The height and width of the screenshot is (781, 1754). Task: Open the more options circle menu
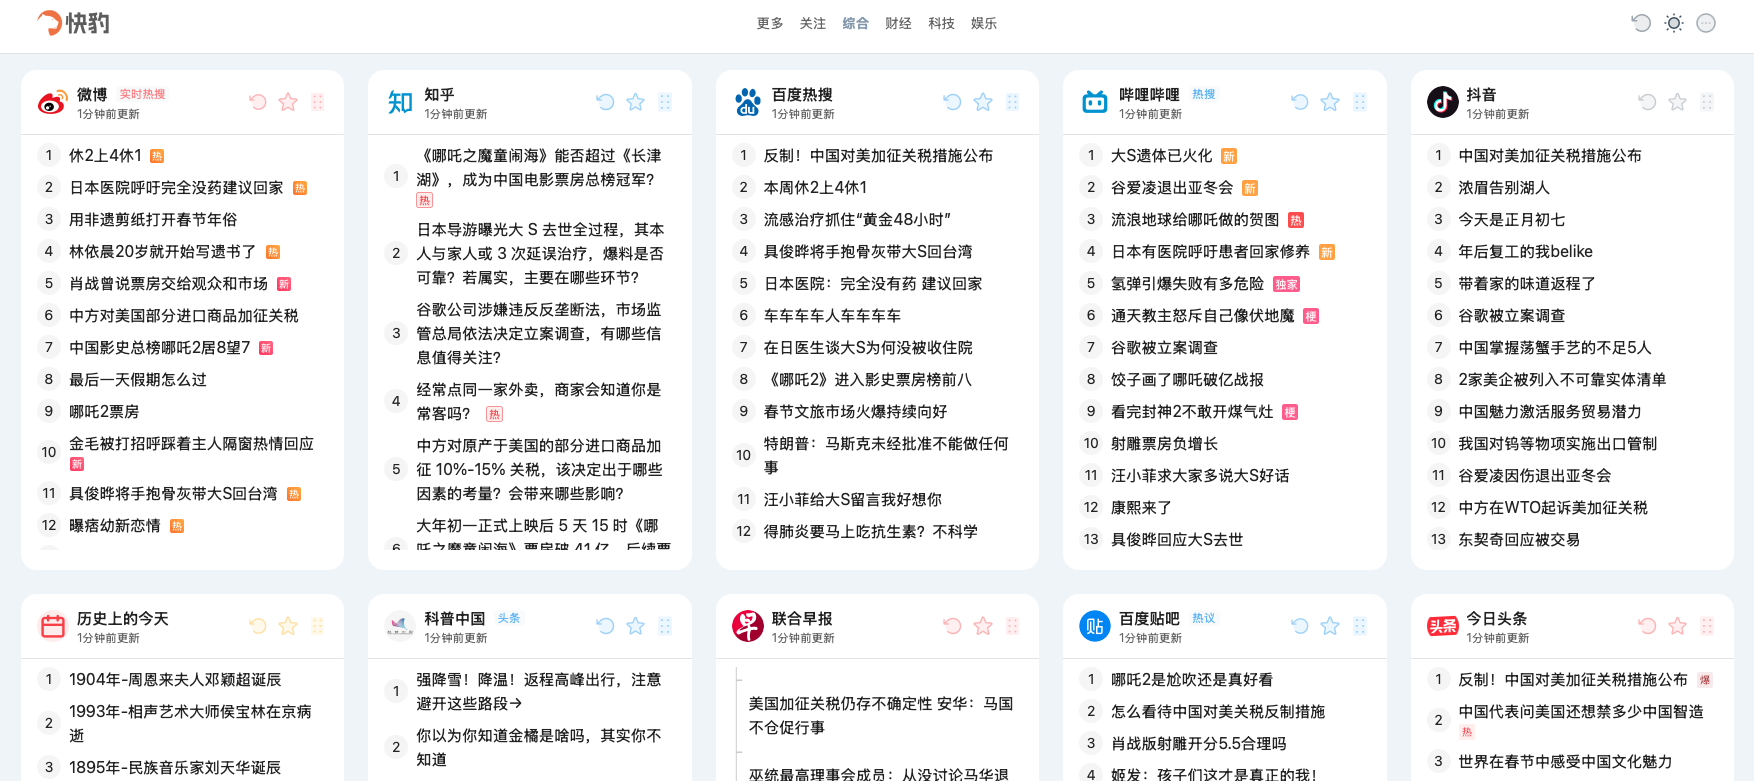(1706, 23)
